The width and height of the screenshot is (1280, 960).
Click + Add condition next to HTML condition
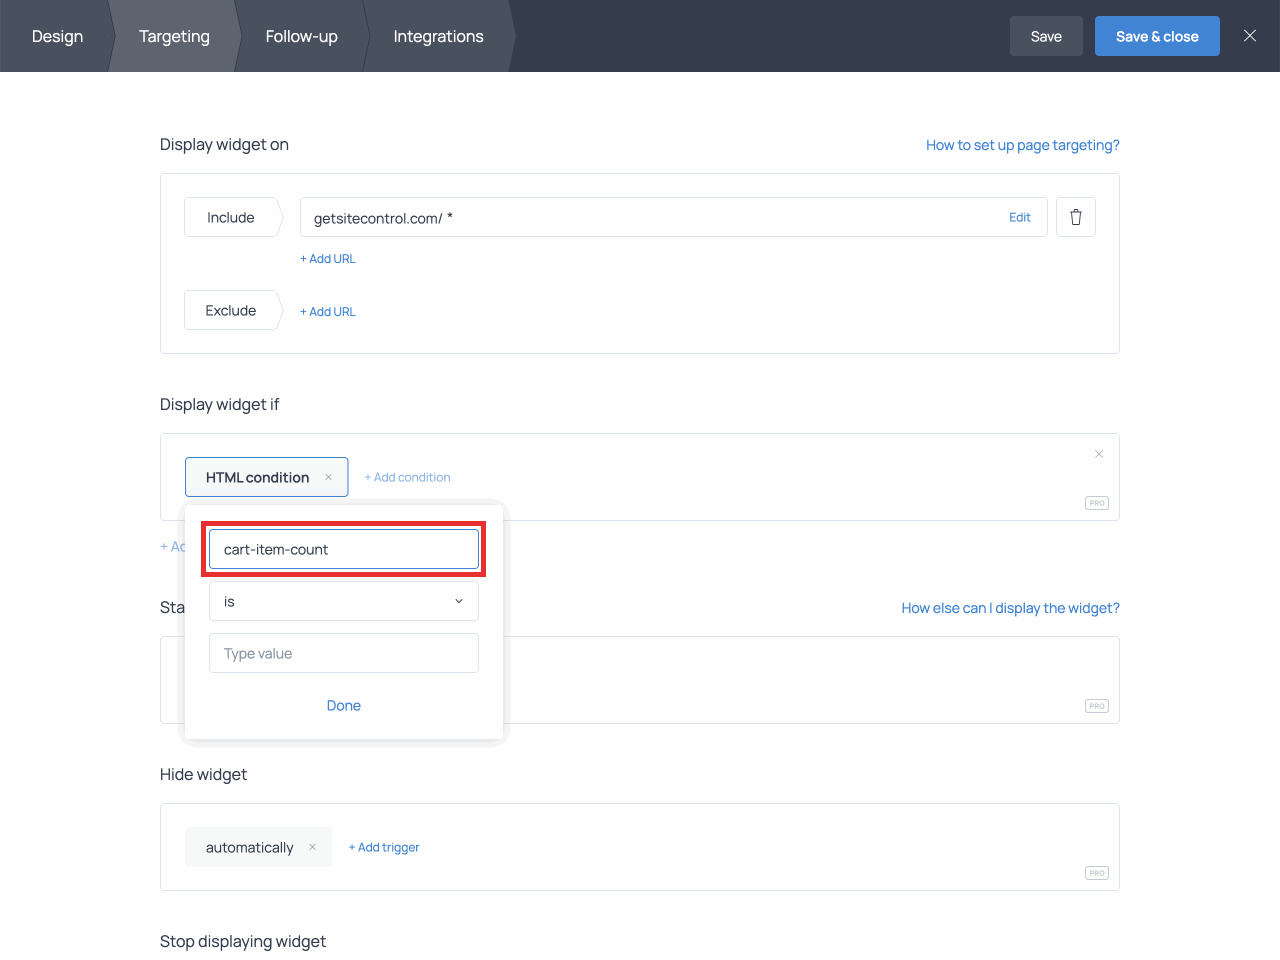(407, 477)
